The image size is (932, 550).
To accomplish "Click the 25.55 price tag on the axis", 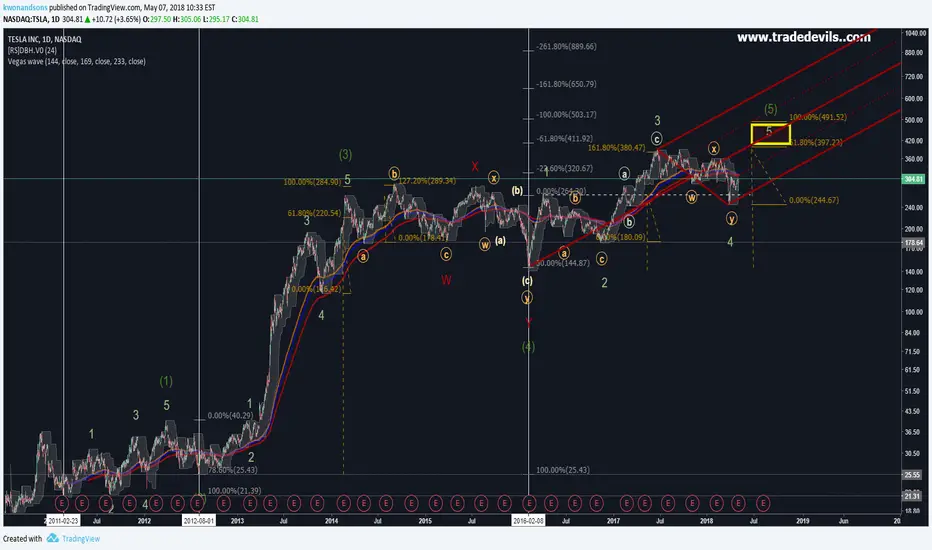I will [914, 475].
